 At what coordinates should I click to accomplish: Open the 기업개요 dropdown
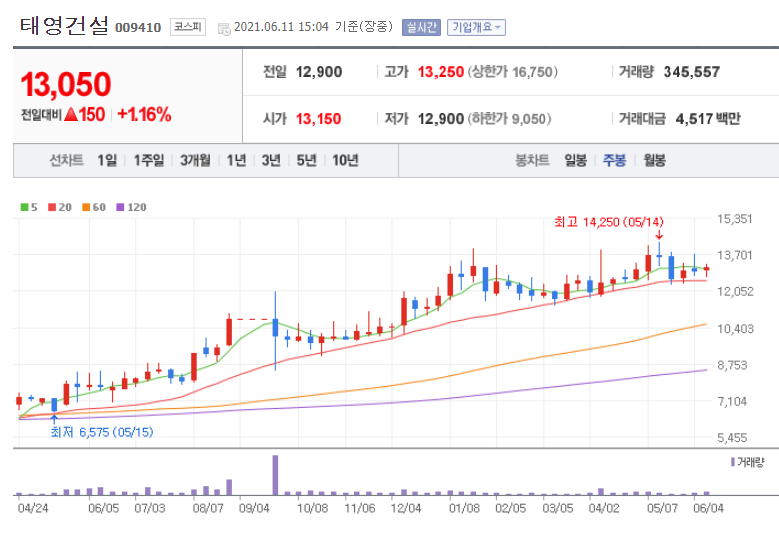[x=476, y=27]
